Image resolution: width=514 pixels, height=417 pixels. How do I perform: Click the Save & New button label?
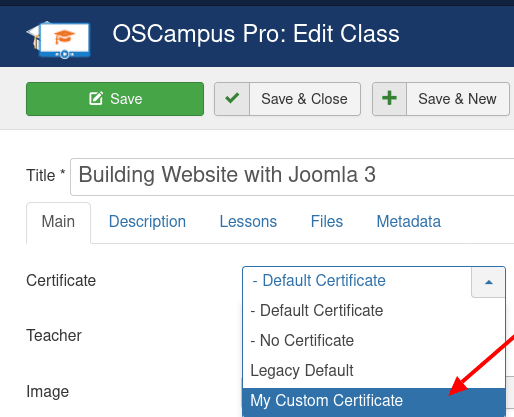[x=457, y=99]
